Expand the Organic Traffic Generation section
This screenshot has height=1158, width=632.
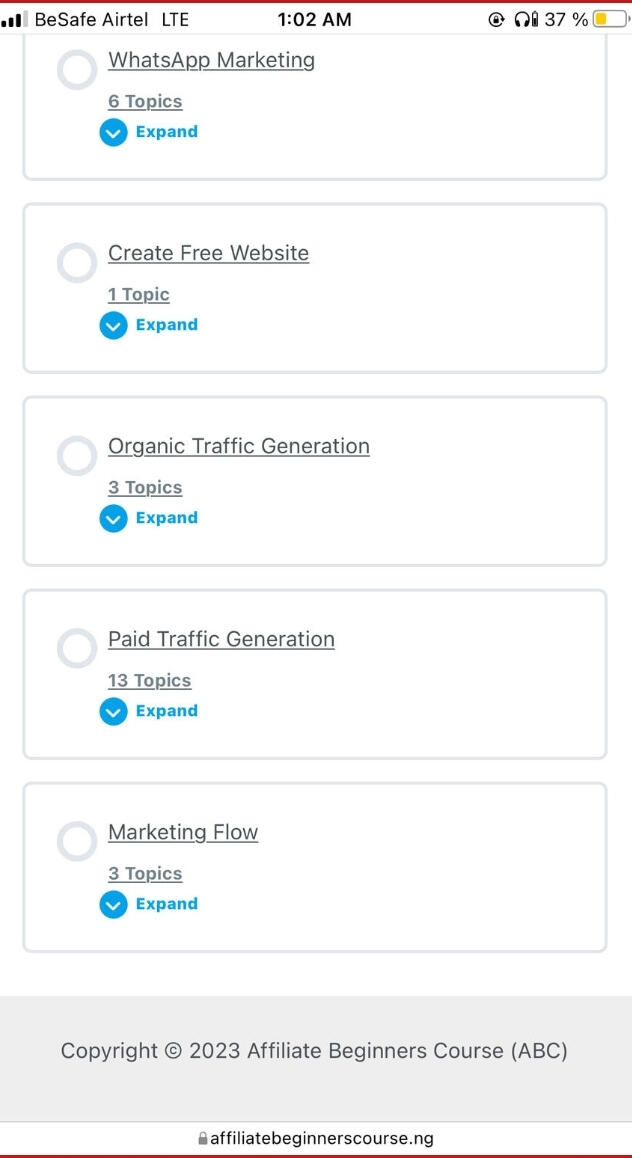point(149,518)
